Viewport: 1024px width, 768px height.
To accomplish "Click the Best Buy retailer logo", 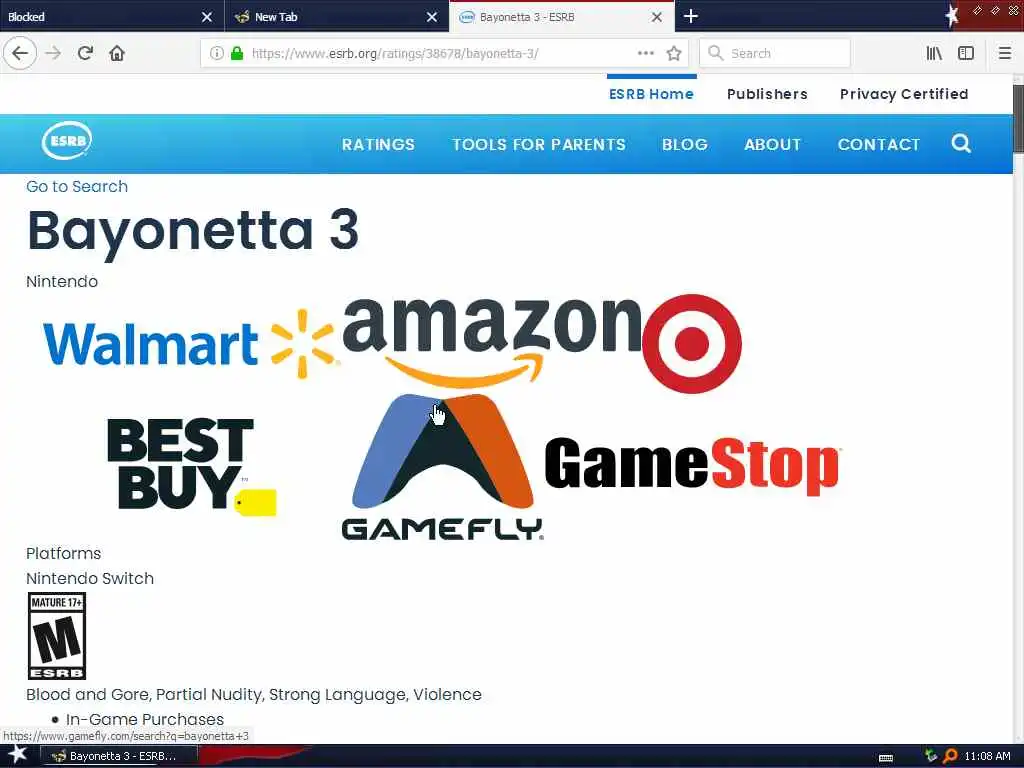I will tap(191, 466).
